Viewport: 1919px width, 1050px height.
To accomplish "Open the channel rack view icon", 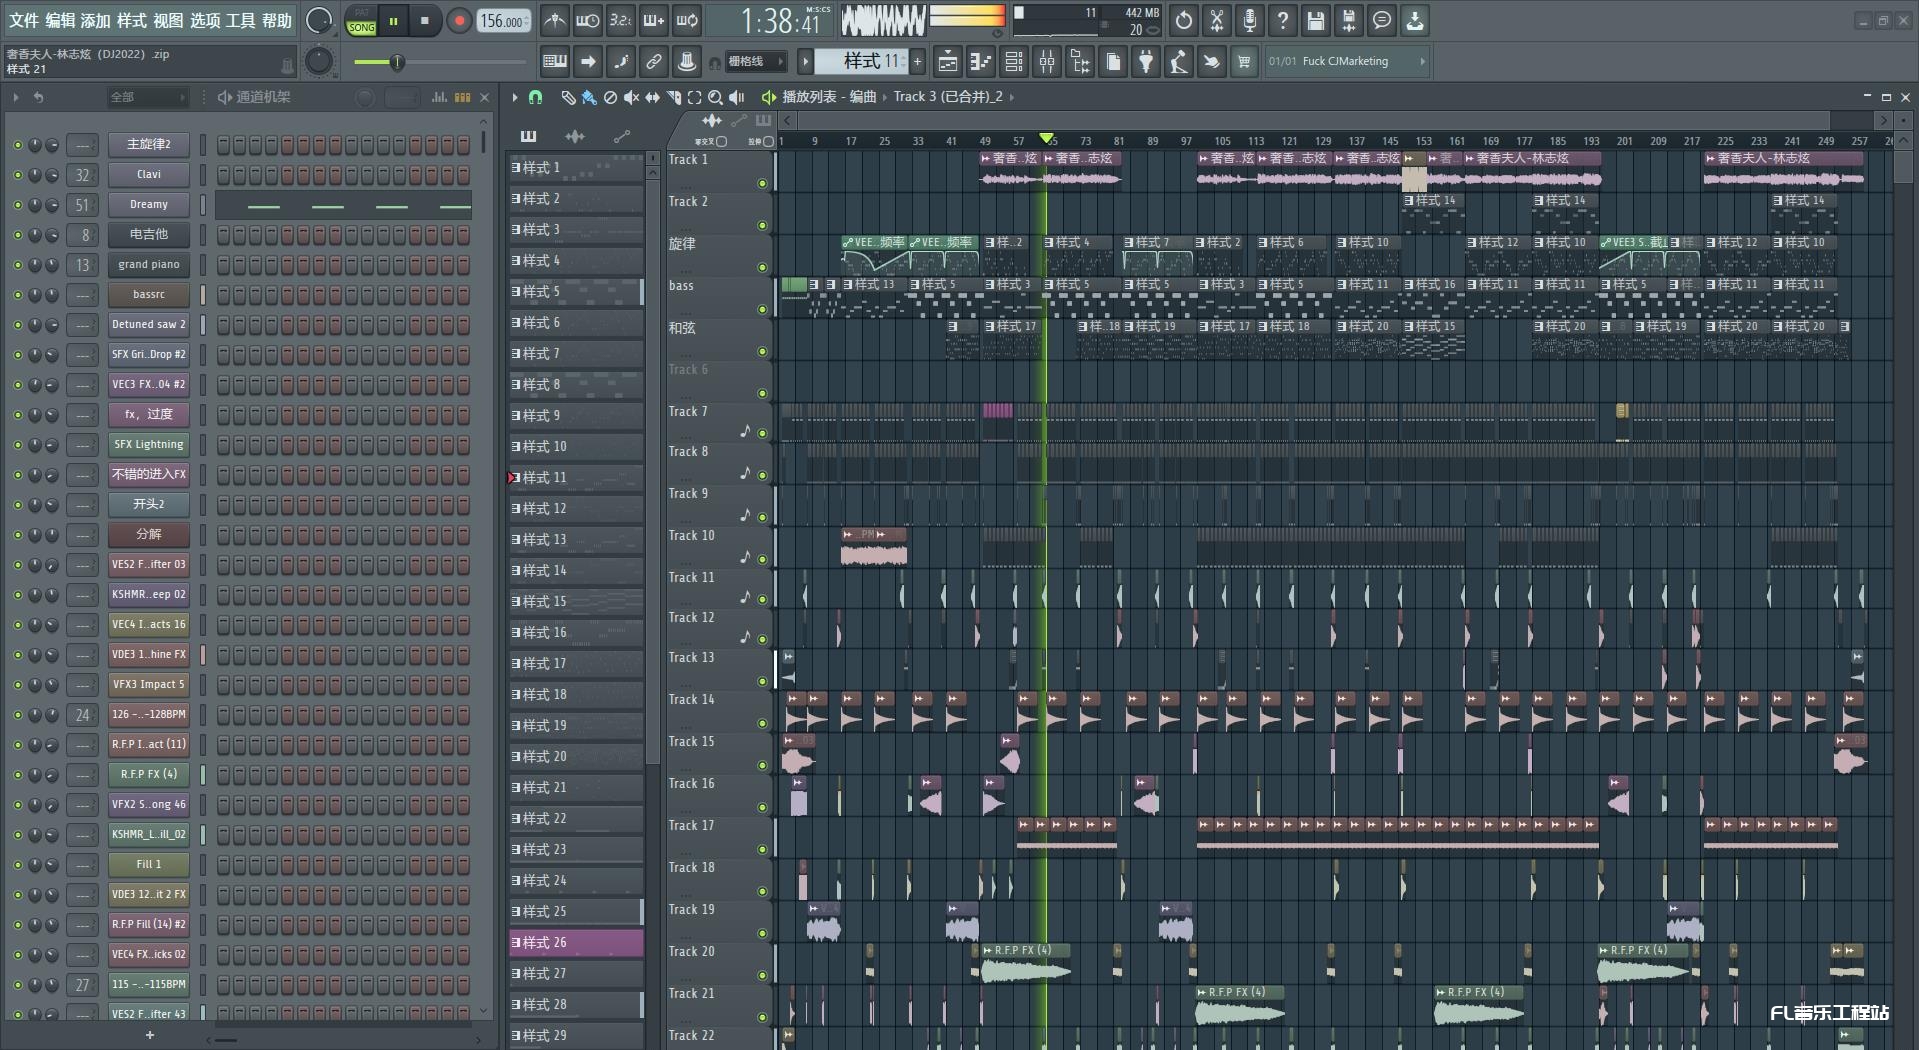I will 1014,62.
